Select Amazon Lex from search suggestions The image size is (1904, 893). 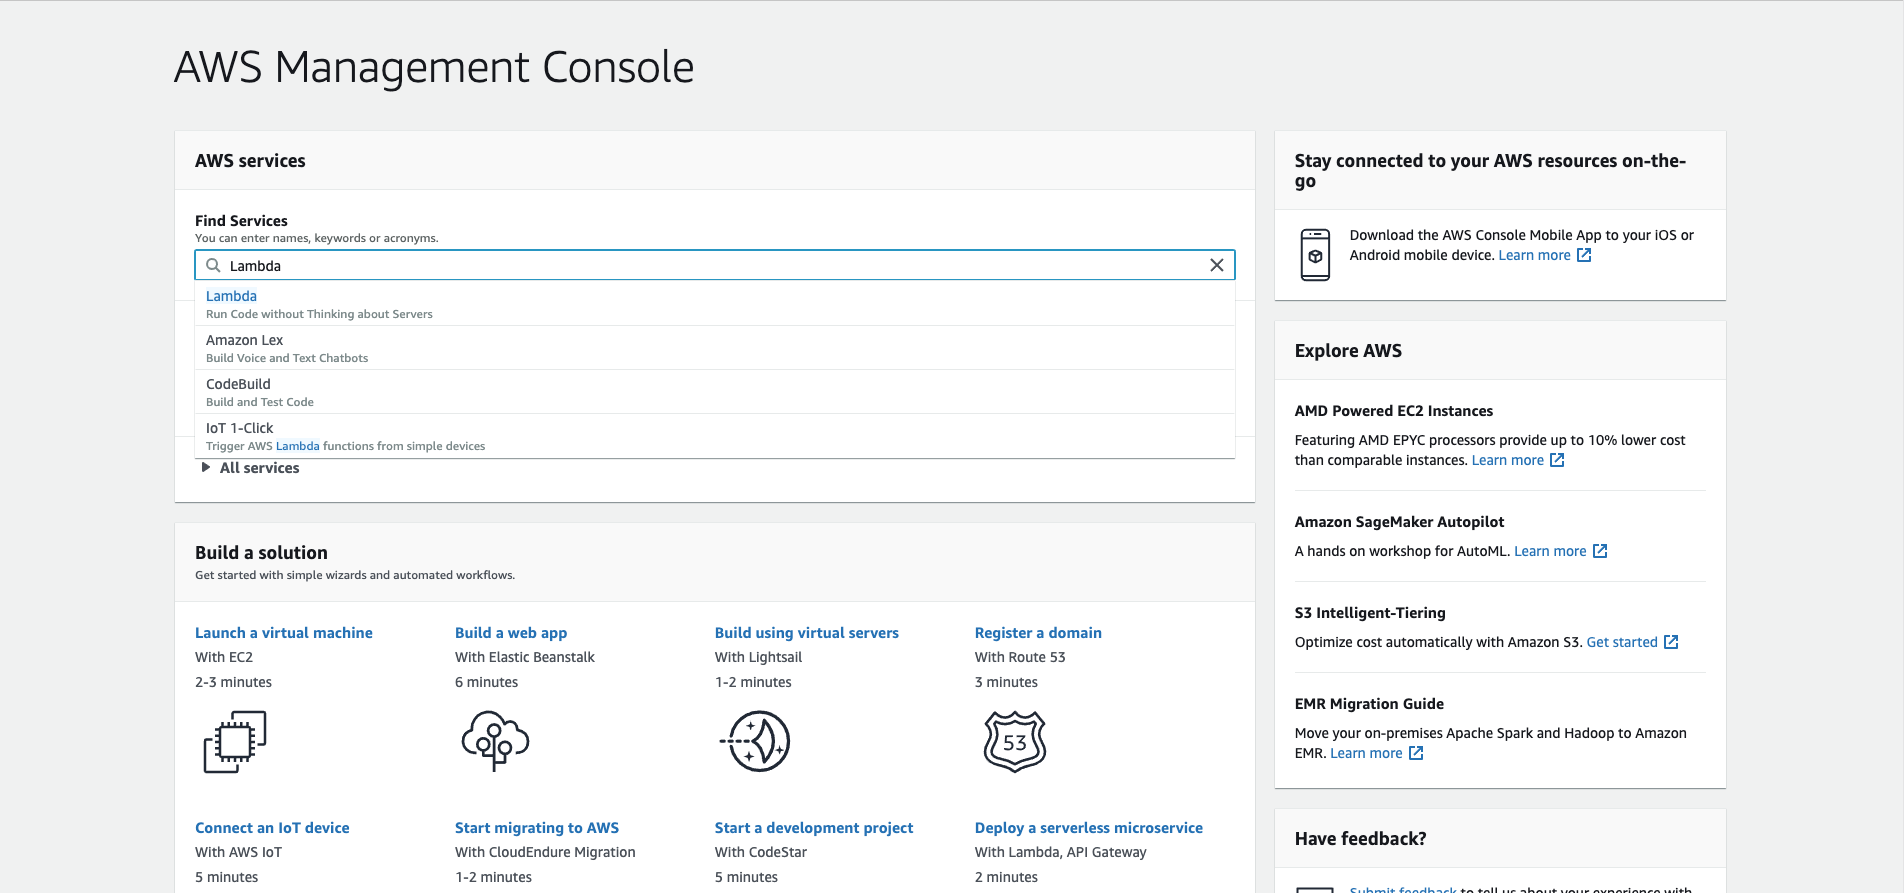[x=715, y=348]
